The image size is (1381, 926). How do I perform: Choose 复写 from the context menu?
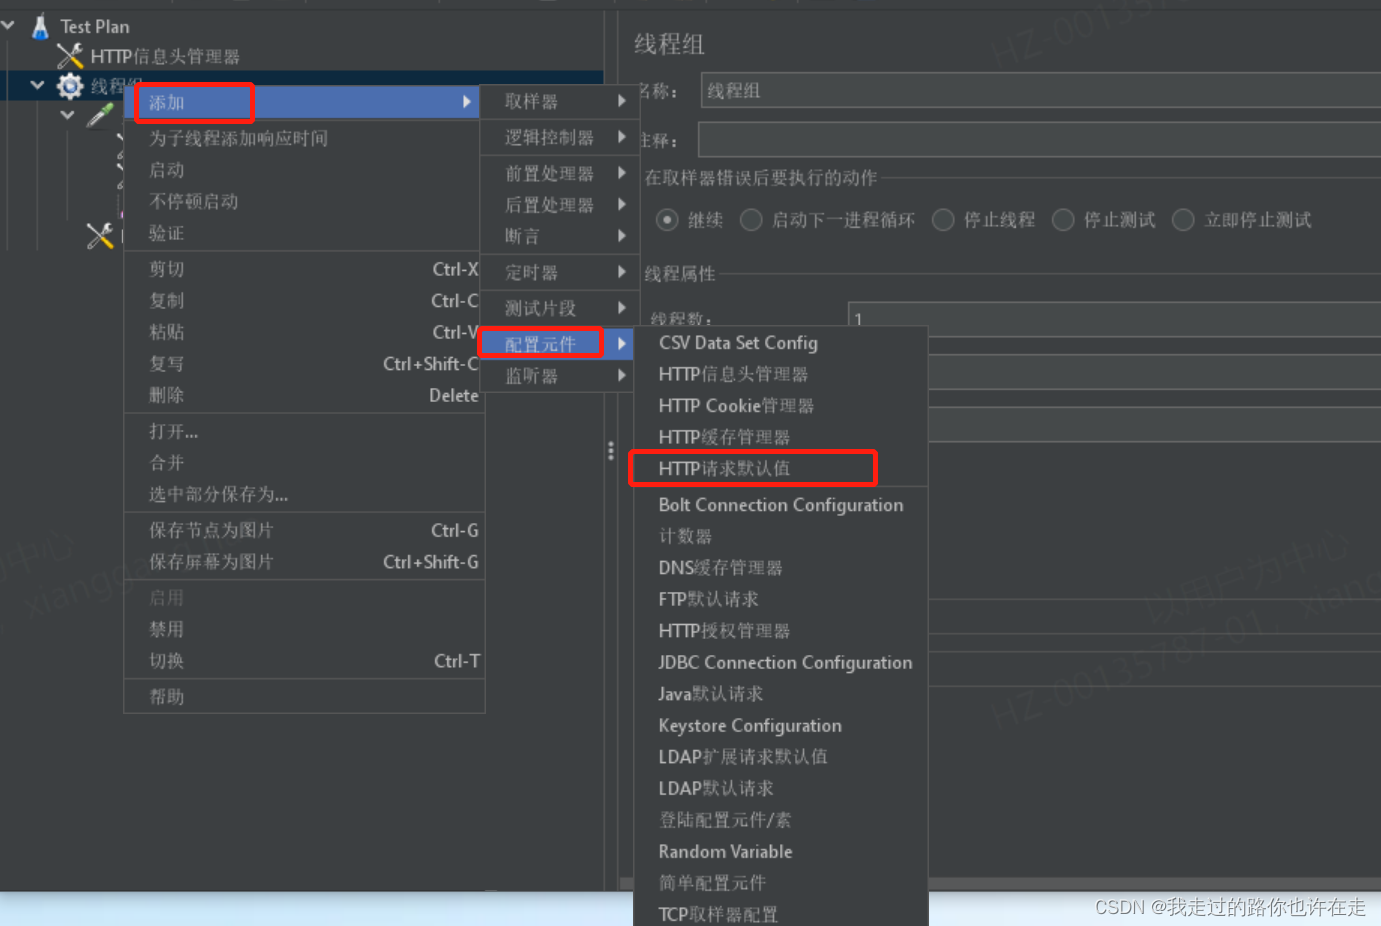point(304,364)
